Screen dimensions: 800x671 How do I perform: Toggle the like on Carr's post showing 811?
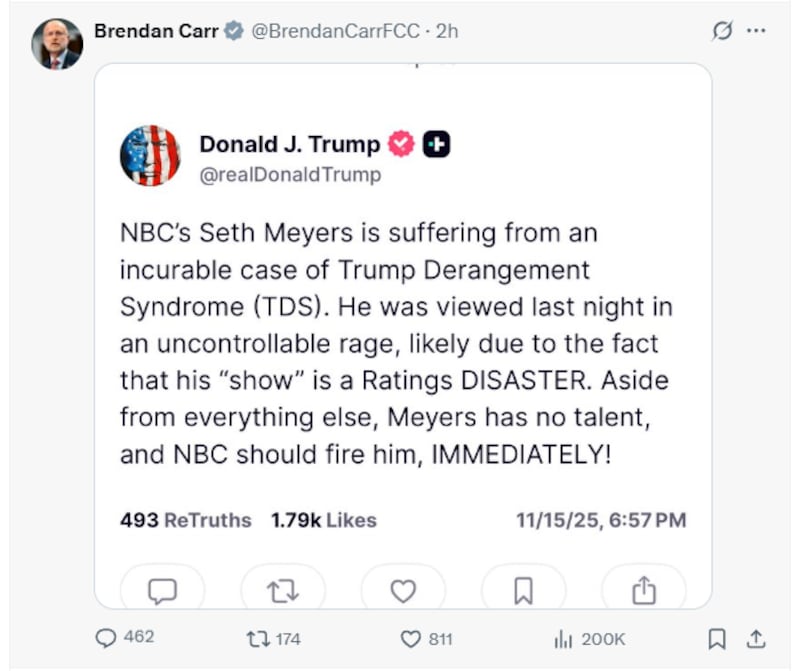pyautogui.click(x=412, y=637)
